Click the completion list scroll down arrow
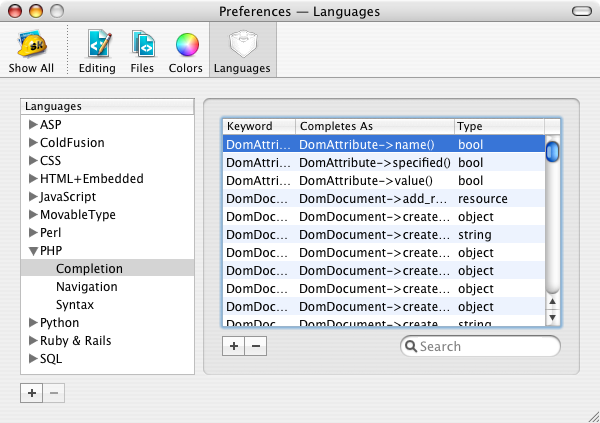Screen dimensions: 600x423 tap(552, 318)
